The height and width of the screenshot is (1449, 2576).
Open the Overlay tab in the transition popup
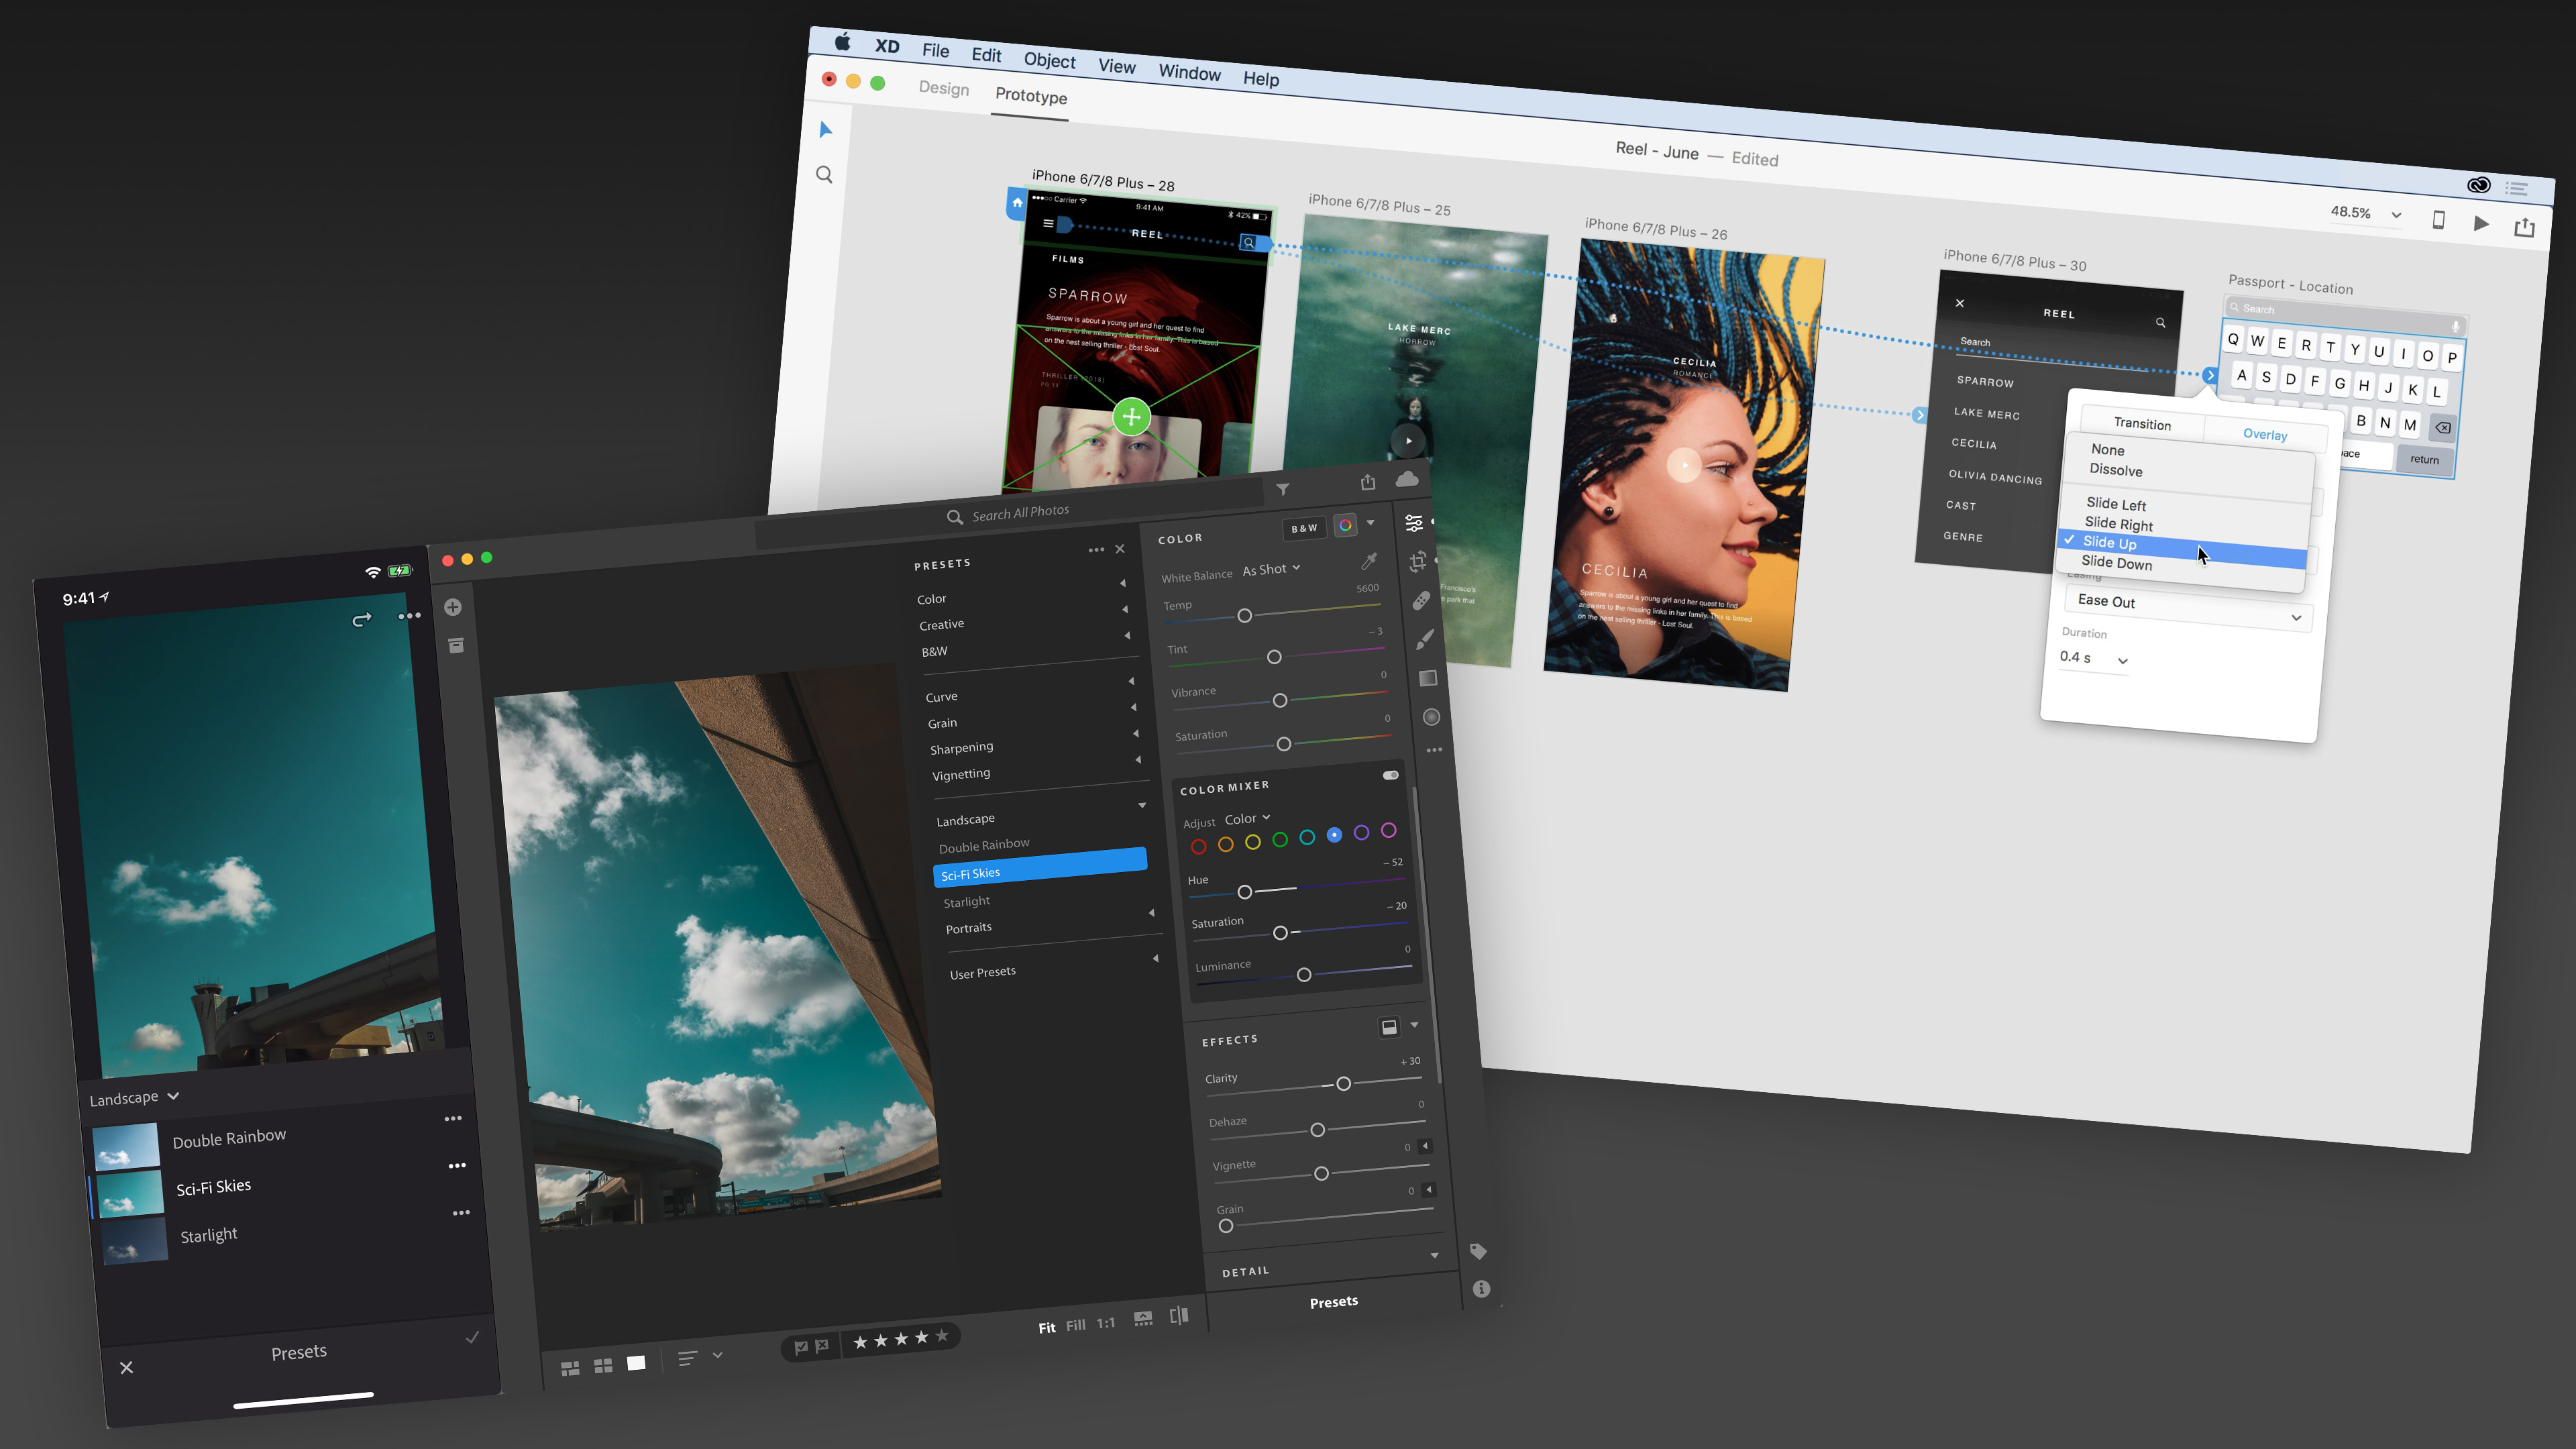coord(2264,434)
